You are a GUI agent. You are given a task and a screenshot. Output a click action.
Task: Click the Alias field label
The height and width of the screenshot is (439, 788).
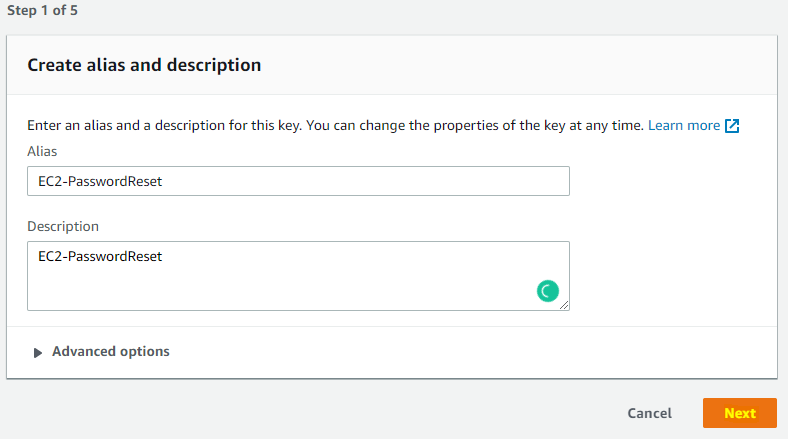coord(42,151)
